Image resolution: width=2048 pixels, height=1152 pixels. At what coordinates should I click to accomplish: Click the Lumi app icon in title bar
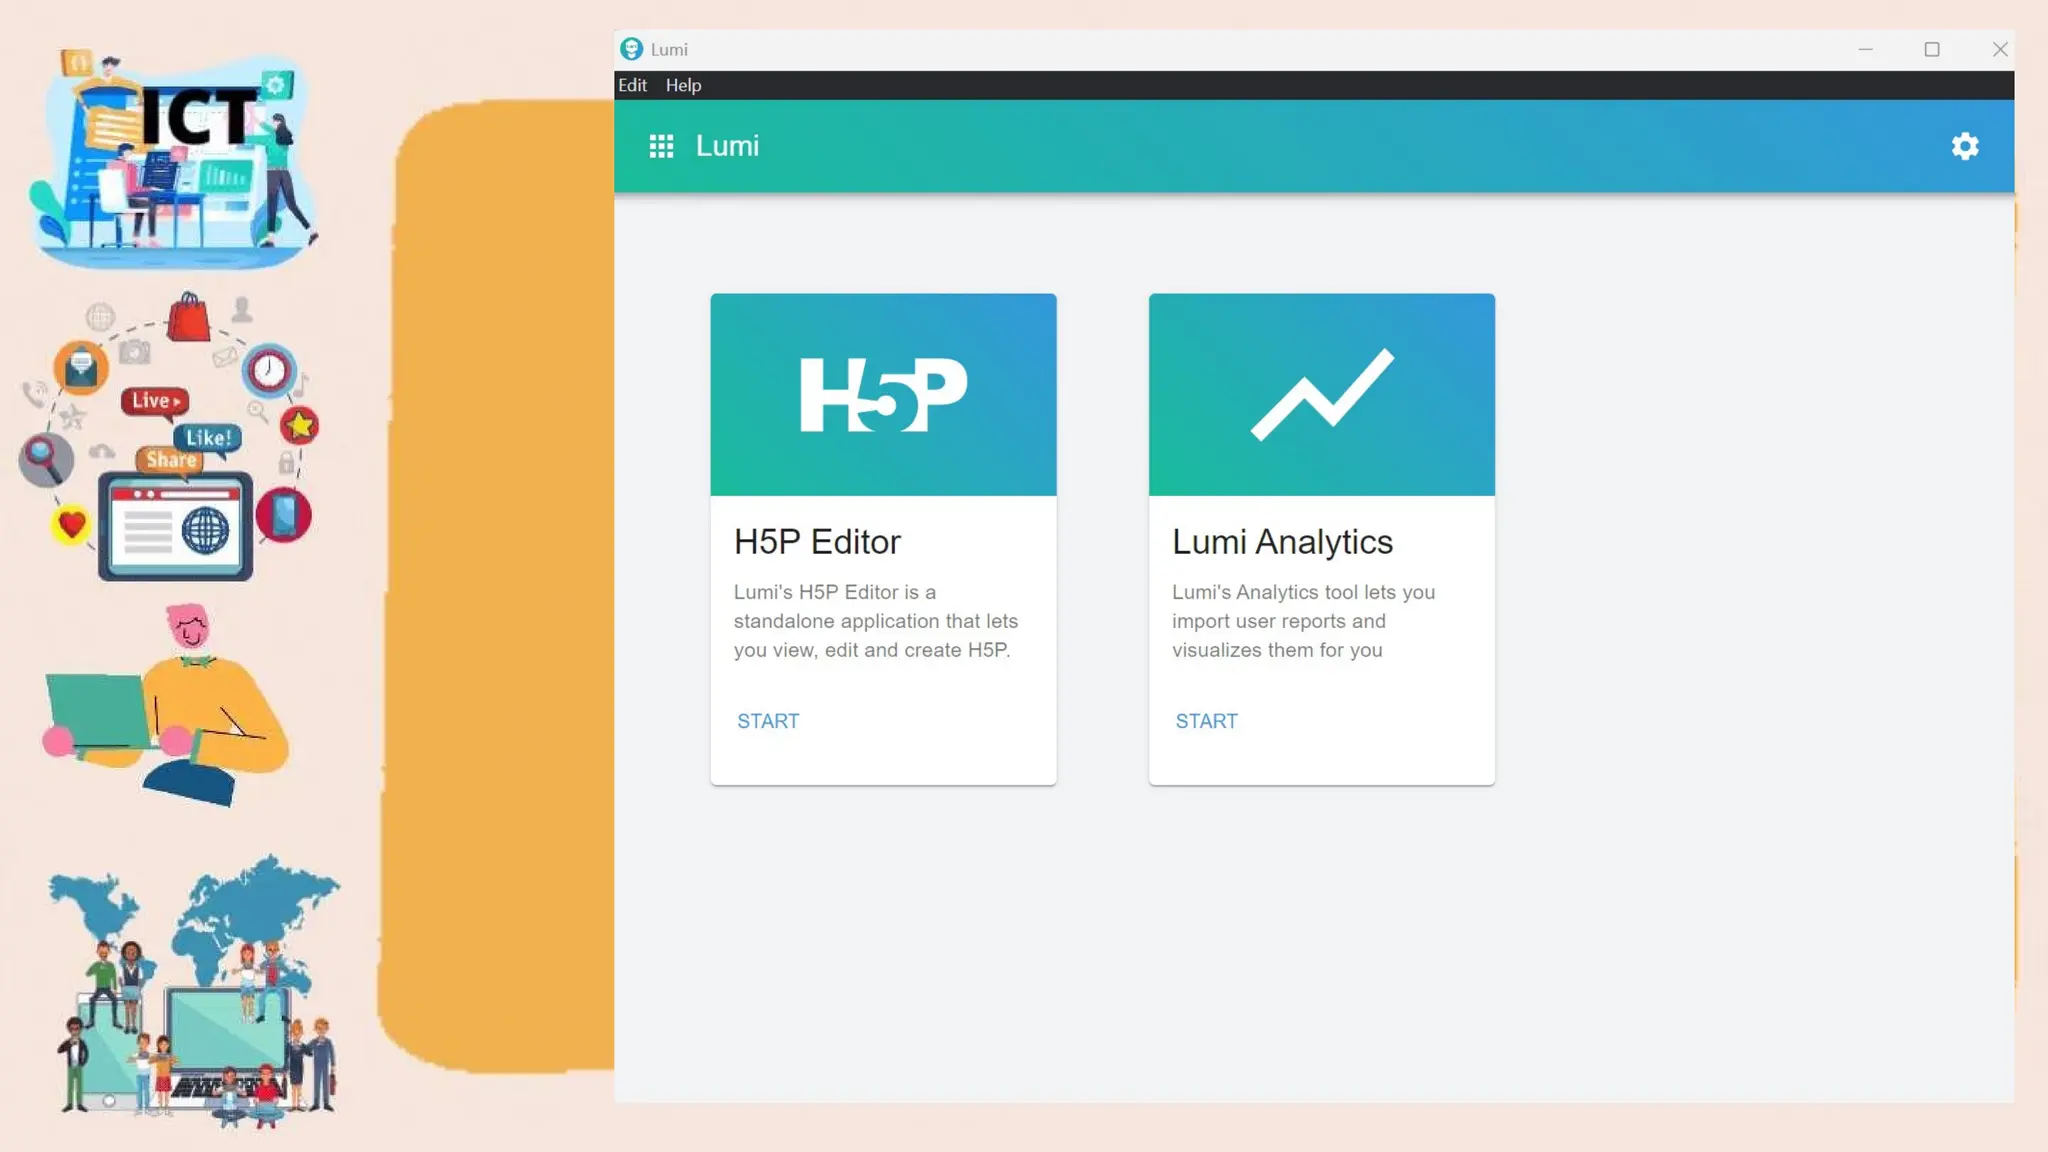pyautogui.click(x=631, y=49)
